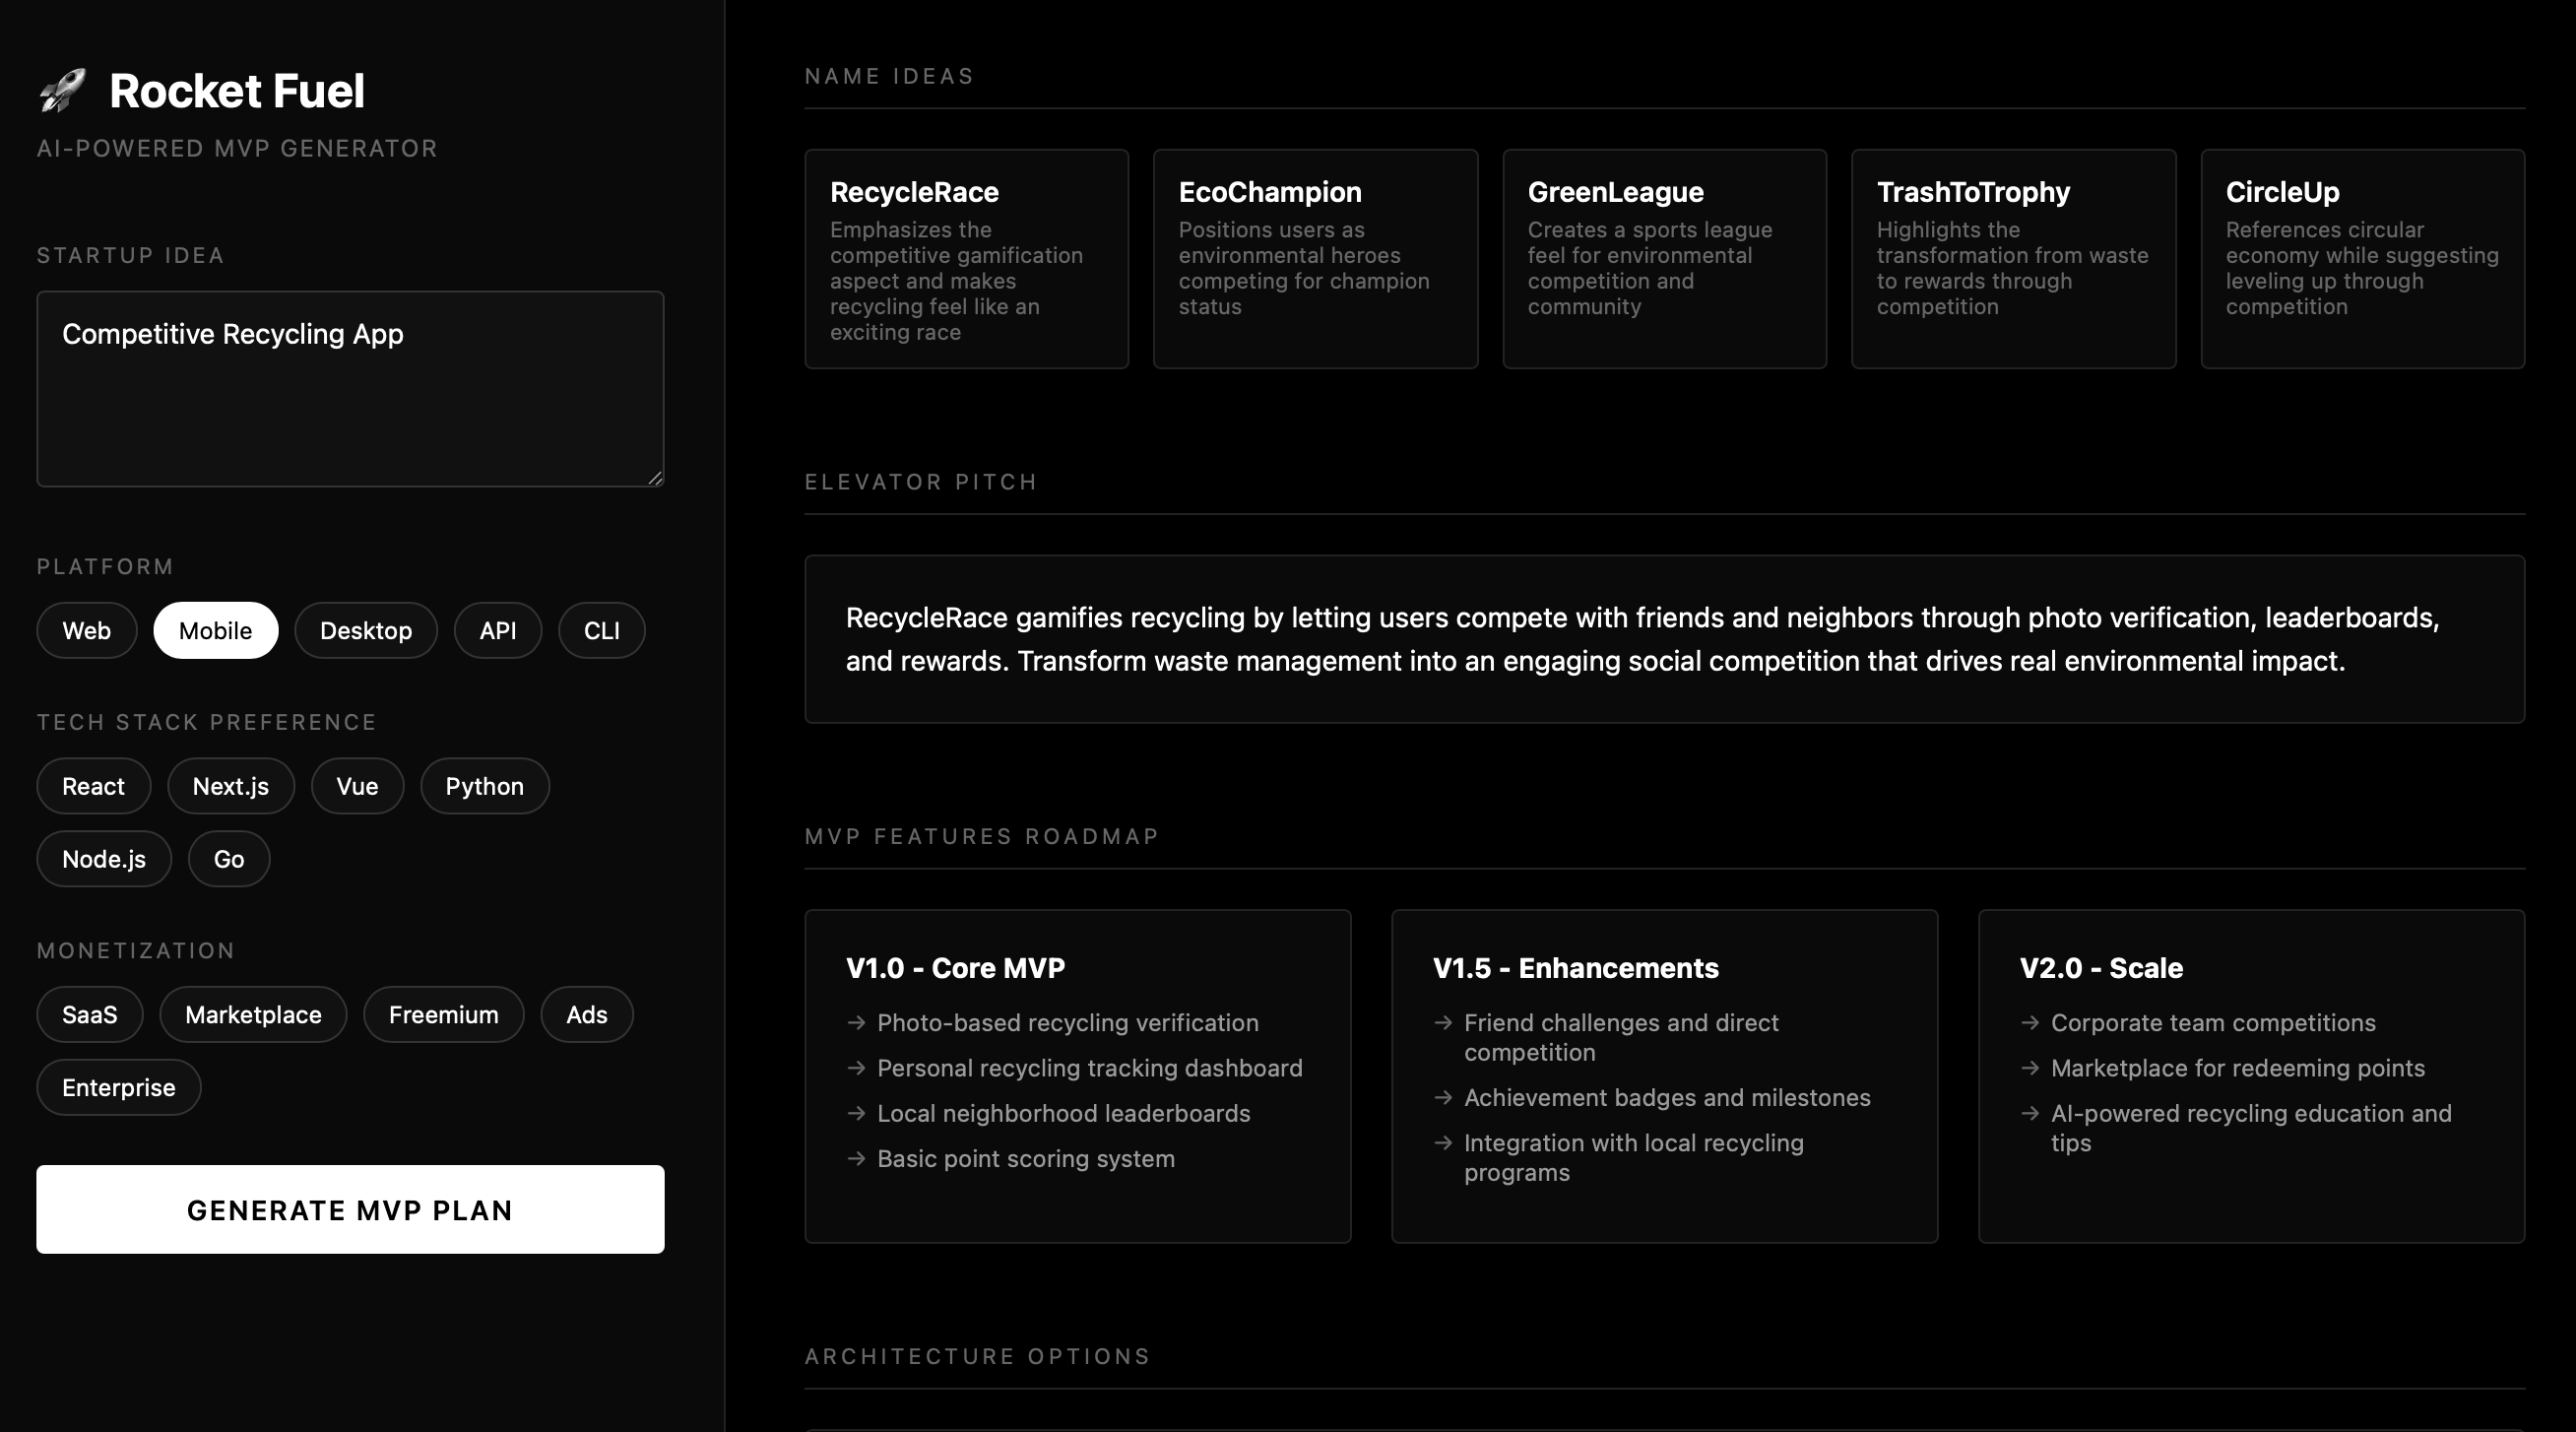Select the Ads monetization option
Viewport: 2576px width, 1432px height.
click(586, 1014)
